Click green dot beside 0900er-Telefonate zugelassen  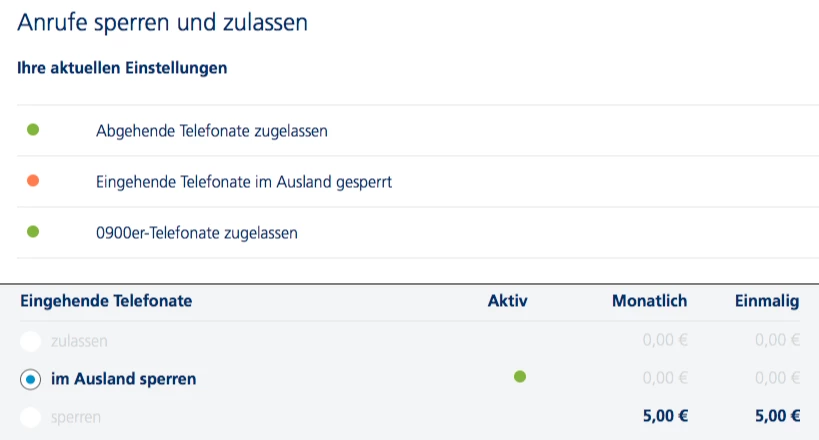[x=33, y=232]
